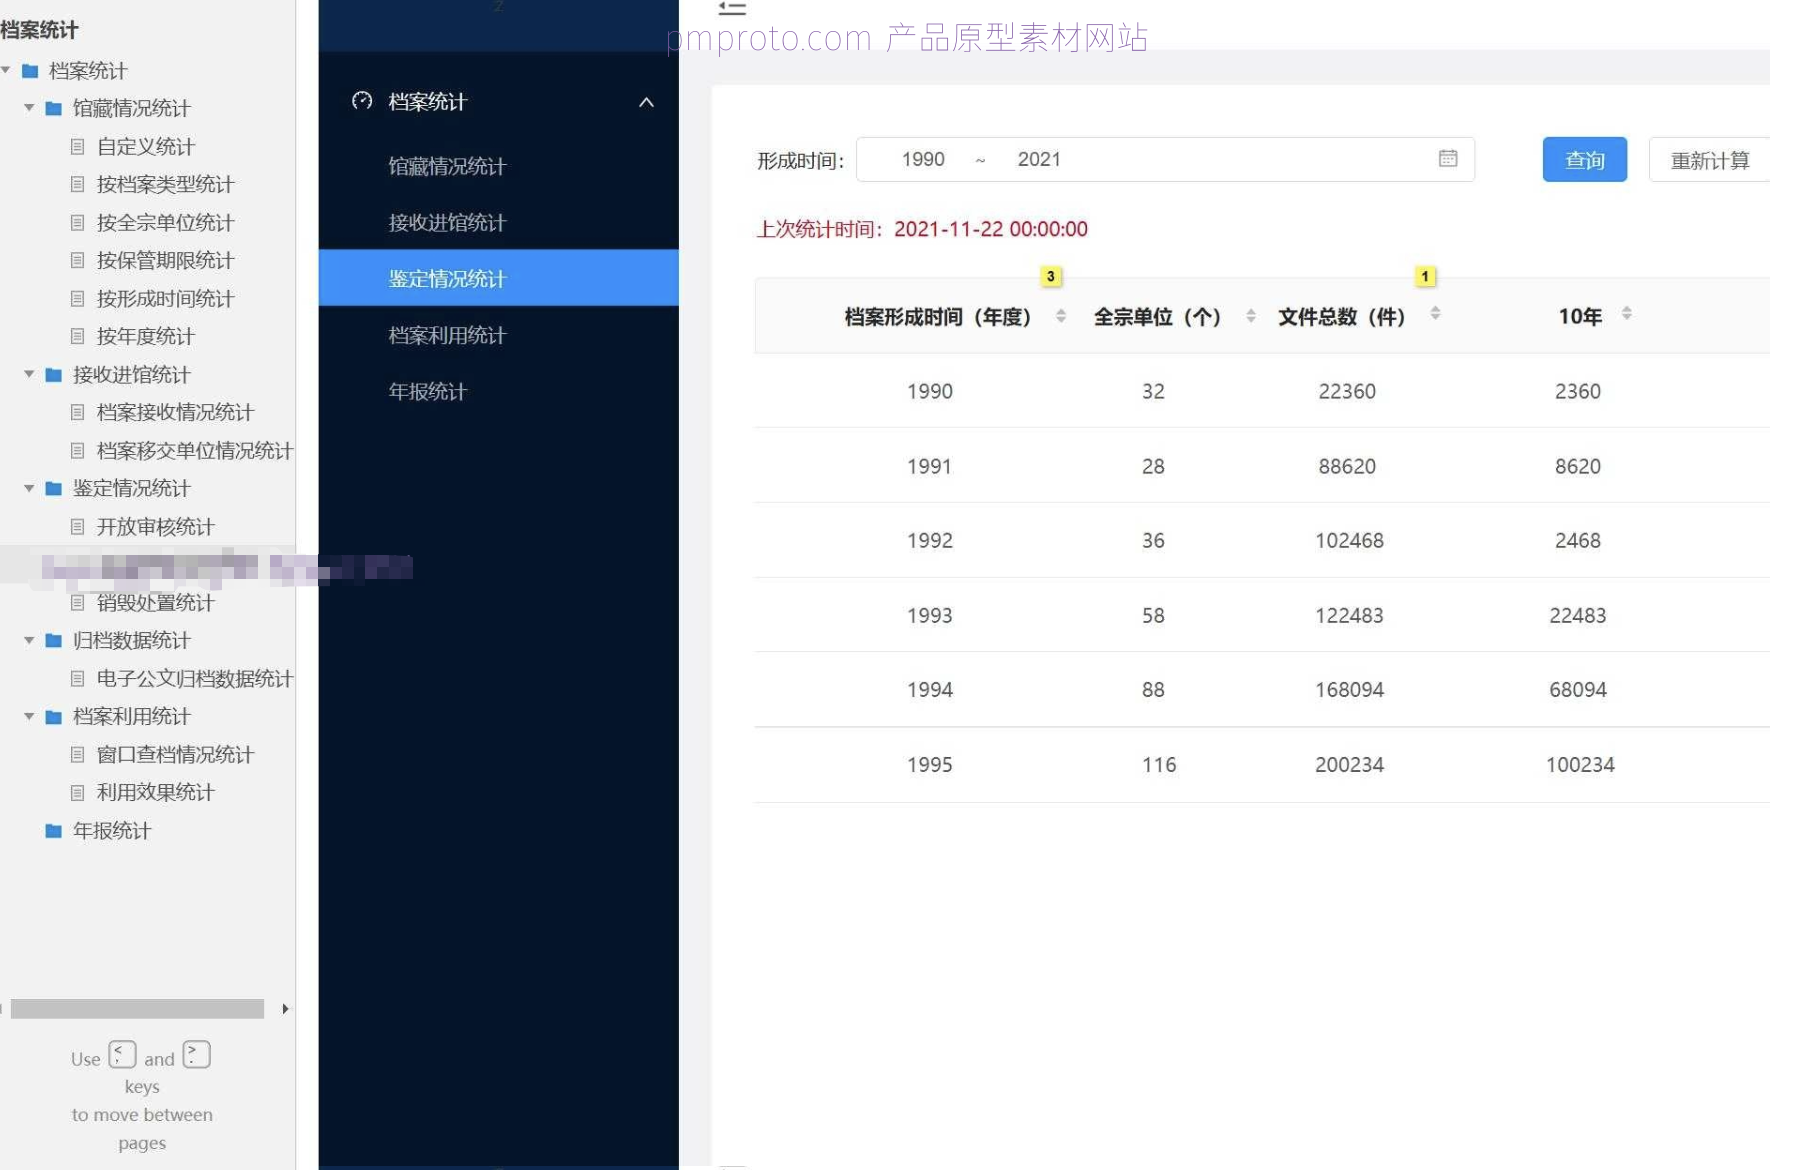Select the 年报统计 tree folder

pyautogui.click(x=111, y=830)
